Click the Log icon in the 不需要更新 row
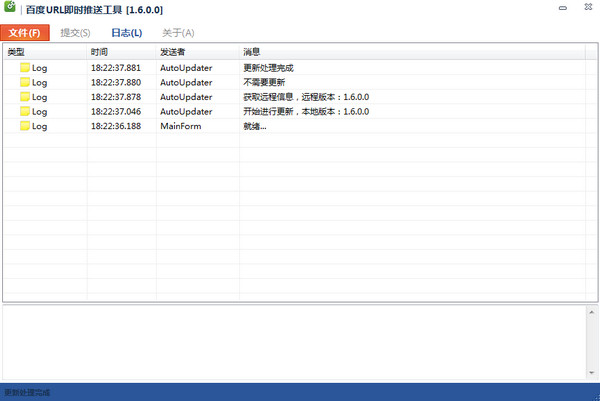600x401 pixels. click(x=25, y=82)
